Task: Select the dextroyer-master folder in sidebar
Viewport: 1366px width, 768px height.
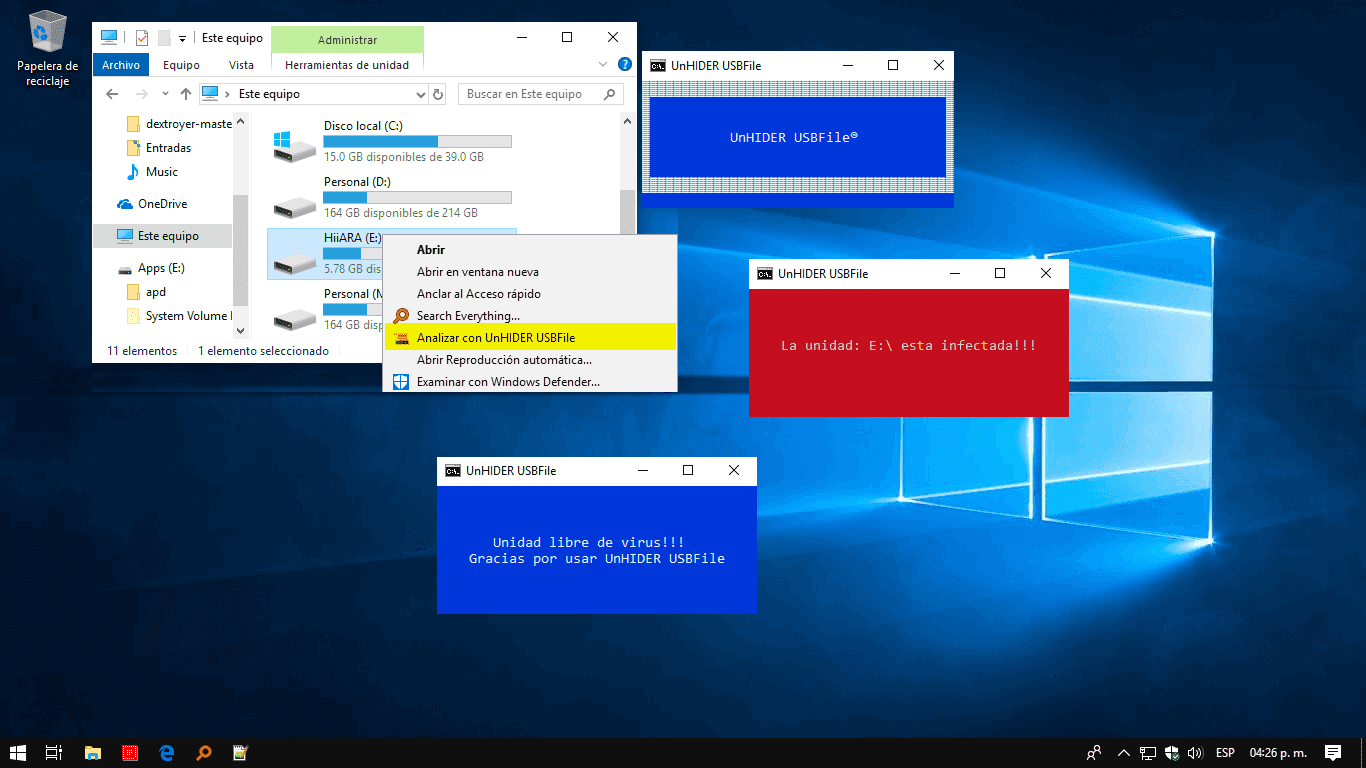Action: [180, 124]
